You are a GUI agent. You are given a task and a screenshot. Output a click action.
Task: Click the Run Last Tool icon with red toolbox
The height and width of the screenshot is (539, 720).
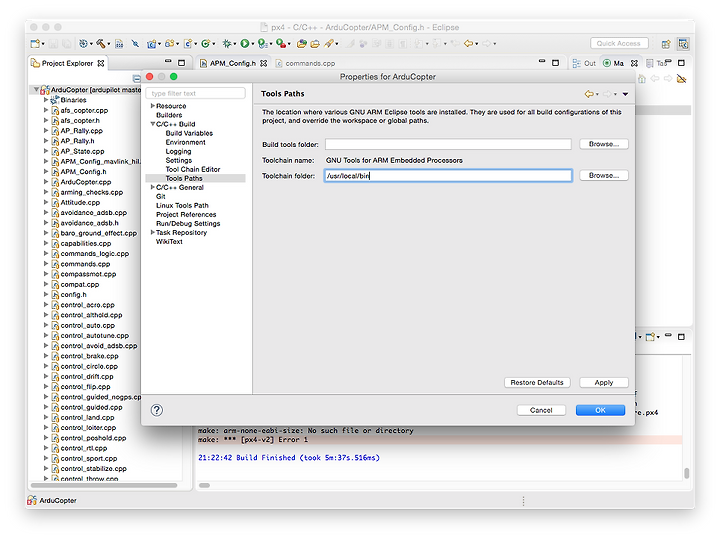coord(281,44)
